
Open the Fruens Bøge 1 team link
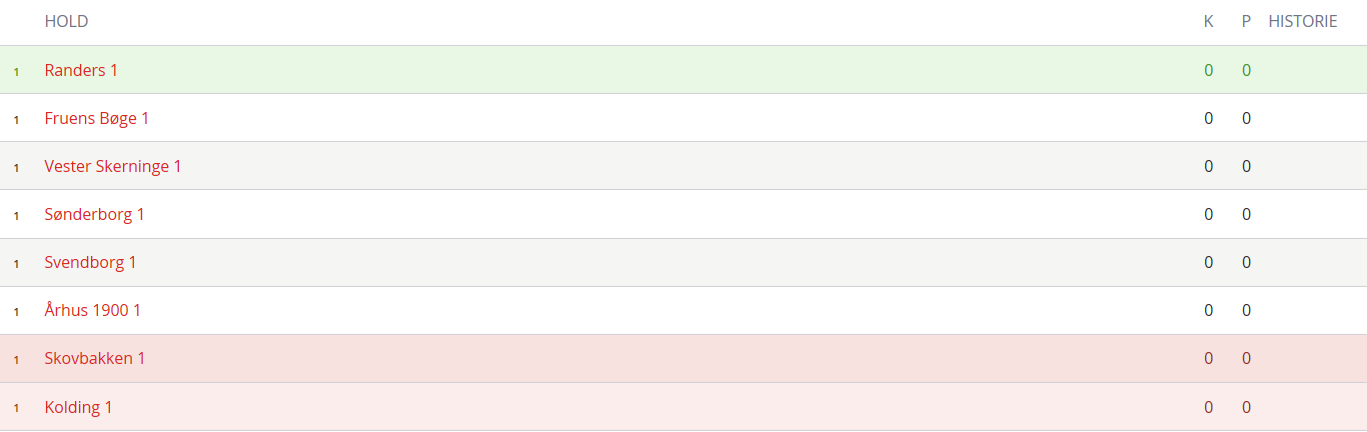point(97,118)
